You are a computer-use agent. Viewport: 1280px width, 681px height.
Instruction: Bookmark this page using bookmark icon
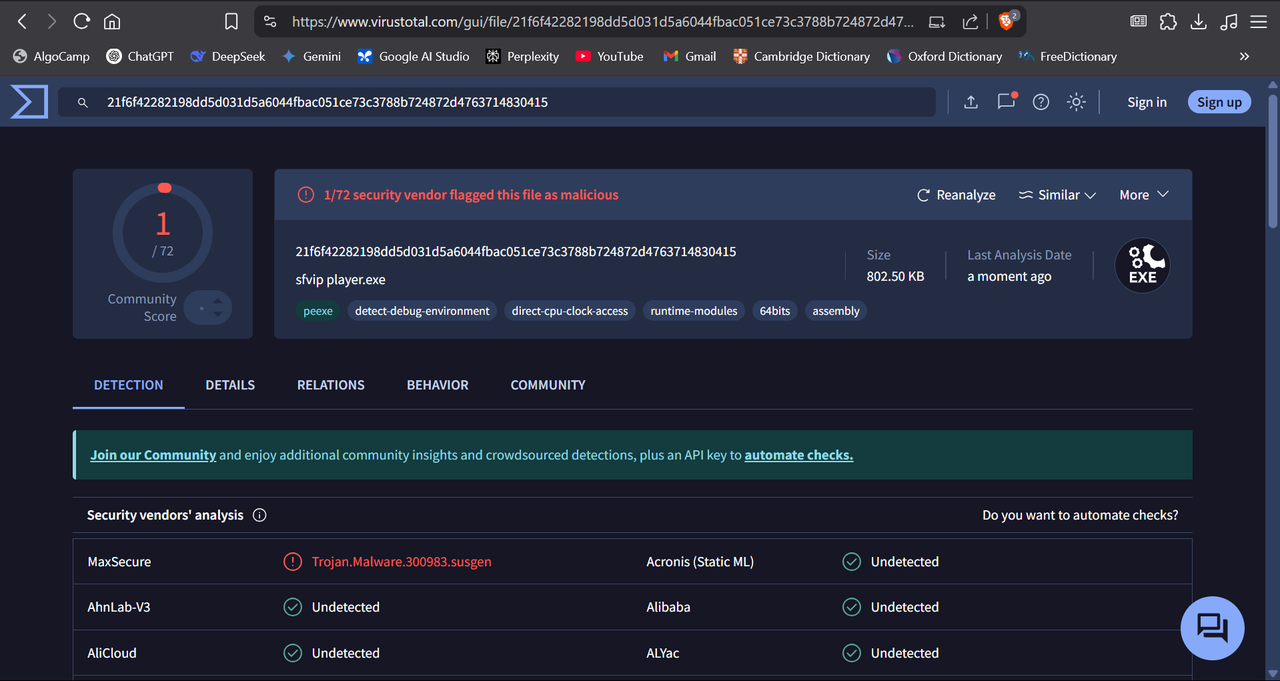pyautogui.click(x=231, y=21)
